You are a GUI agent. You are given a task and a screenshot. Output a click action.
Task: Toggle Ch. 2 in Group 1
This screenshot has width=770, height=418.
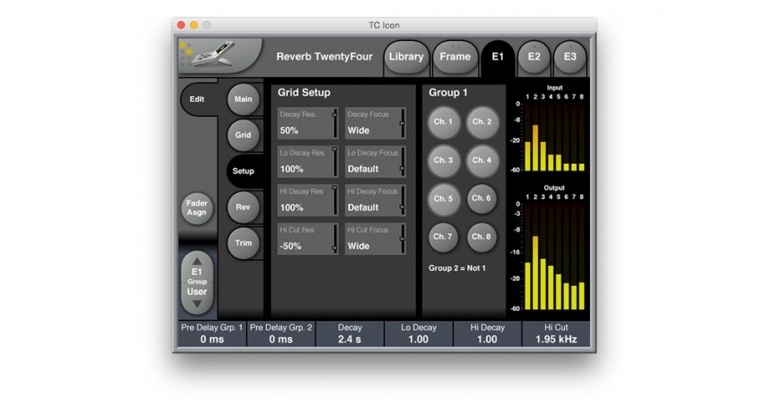tap(482, 122)
